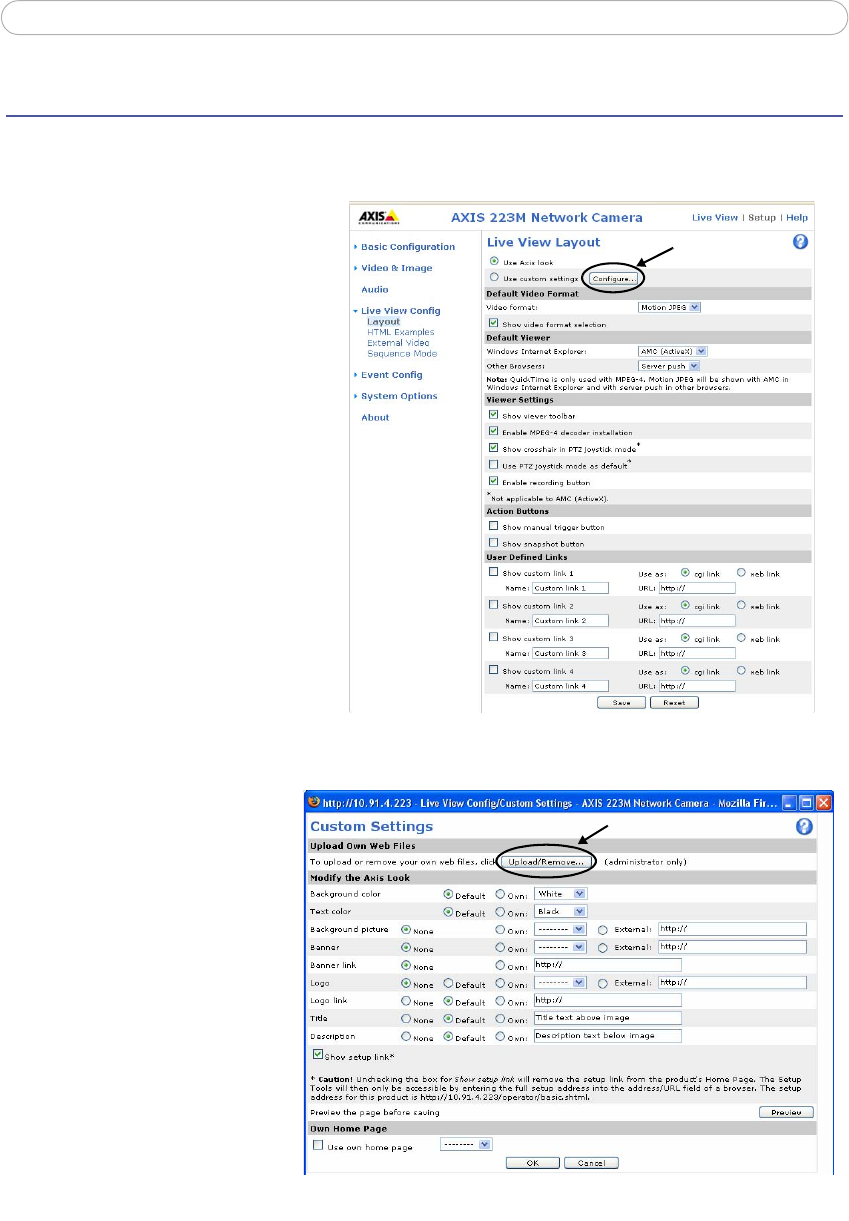Click the Configure... button

(613, 278)
